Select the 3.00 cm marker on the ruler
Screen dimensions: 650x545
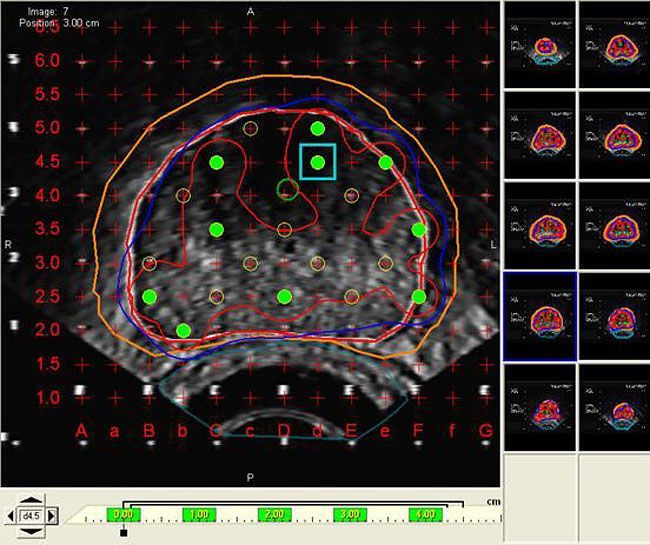[x=350, y=515]
